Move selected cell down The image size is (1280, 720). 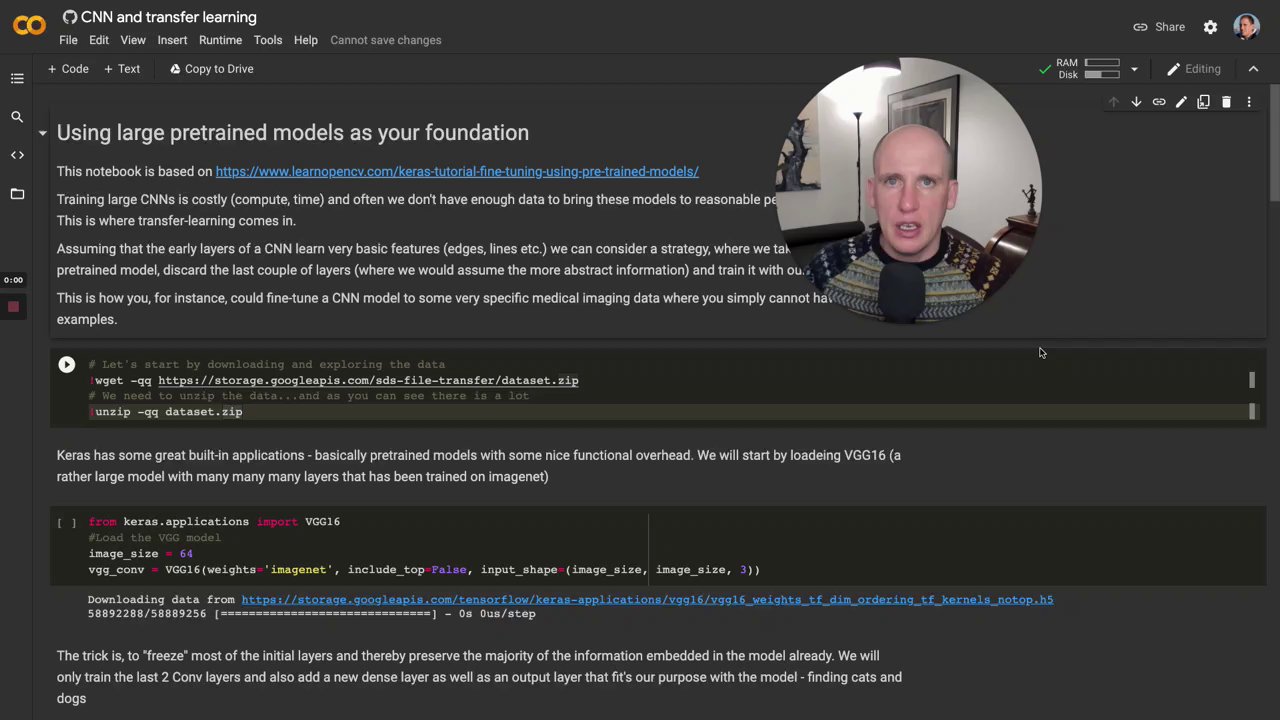click(1136, 102)
